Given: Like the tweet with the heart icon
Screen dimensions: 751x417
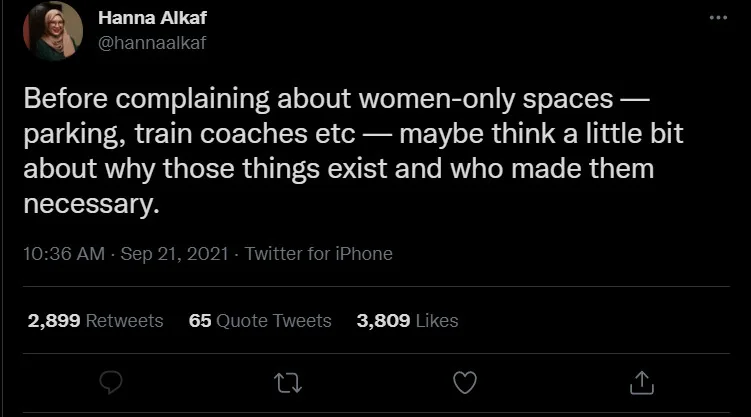Looking at the screenshot, I should click(464, 381).
